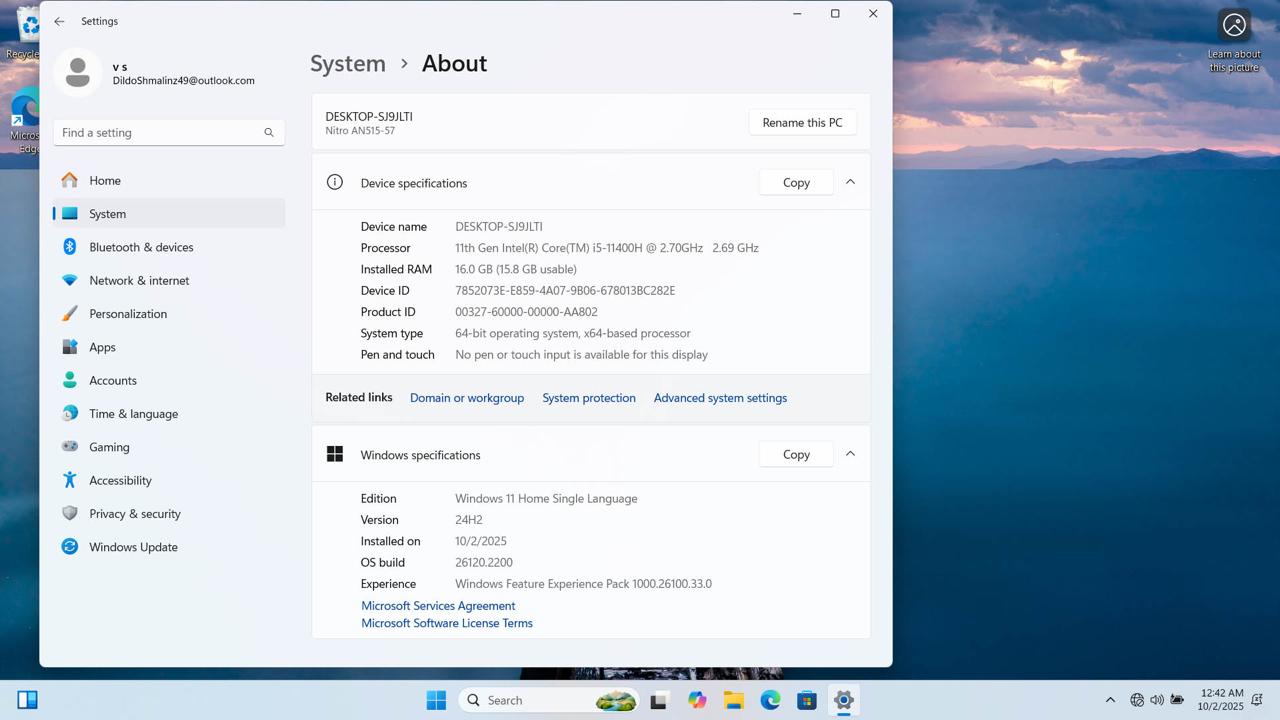1280x720 pixels.
Task: Open Time & language settings
Action: (133, 414)
